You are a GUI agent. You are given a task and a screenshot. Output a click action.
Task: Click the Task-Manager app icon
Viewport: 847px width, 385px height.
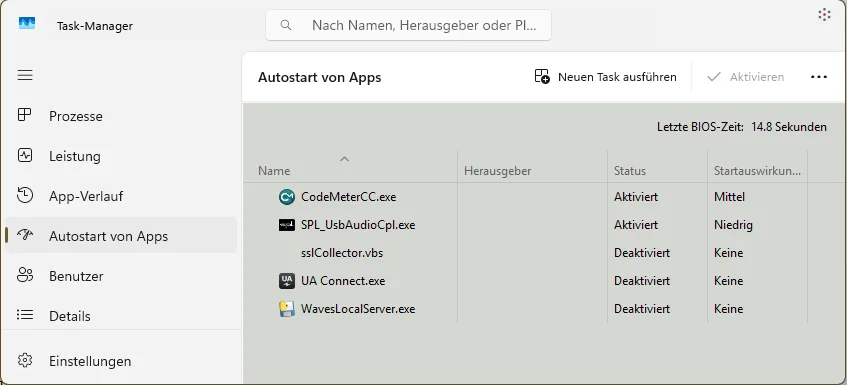point(26,24)
